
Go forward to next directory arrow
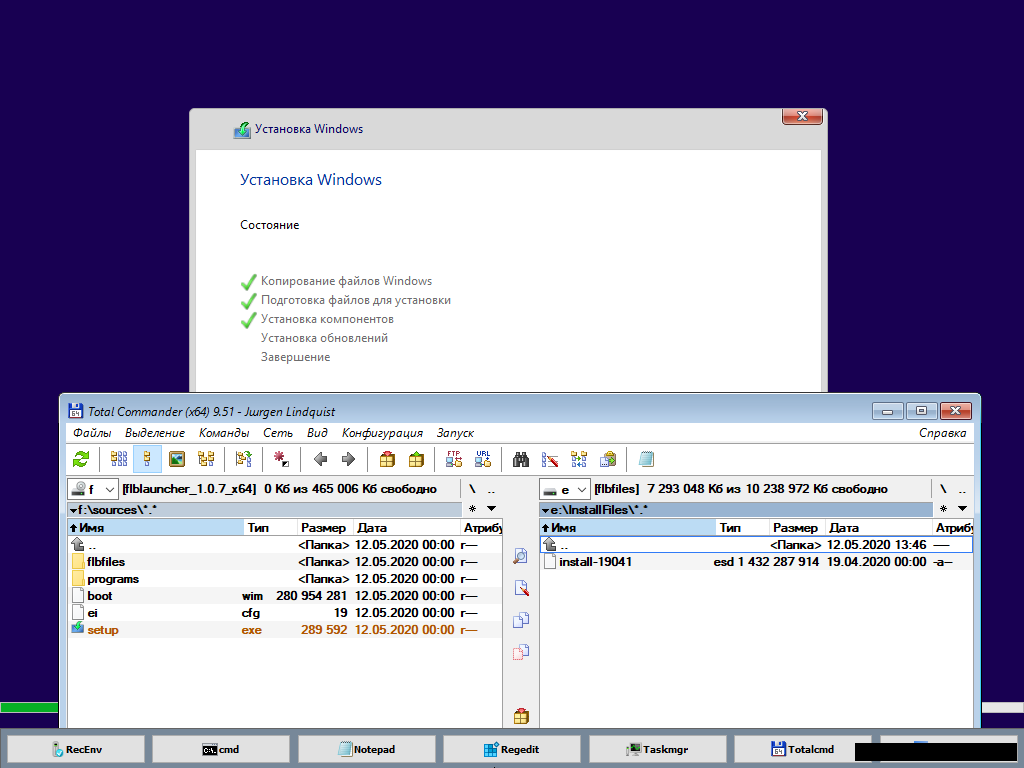point(349,459)
